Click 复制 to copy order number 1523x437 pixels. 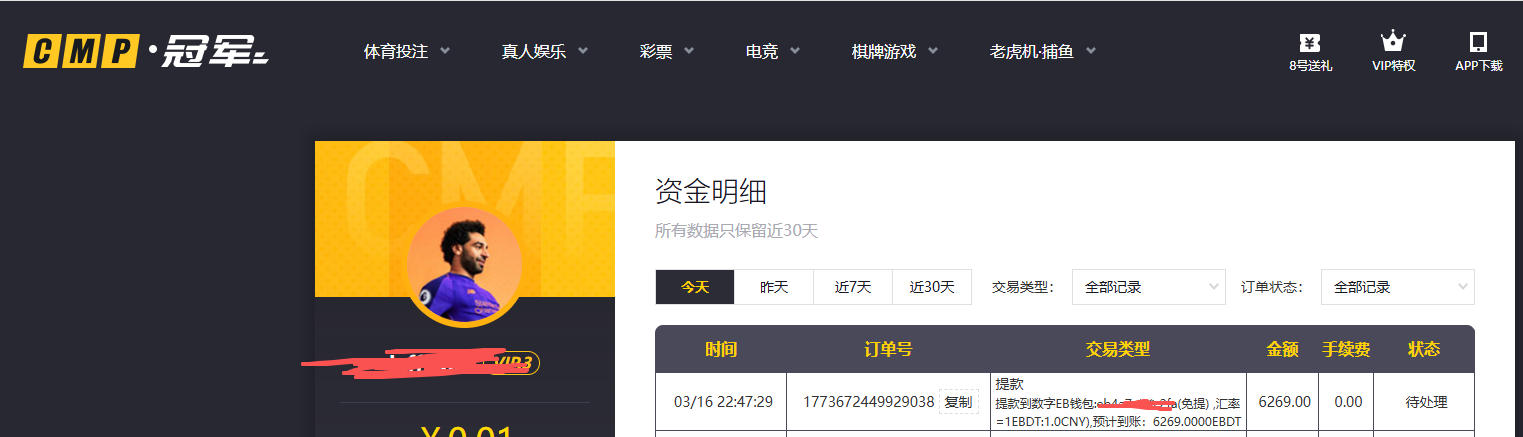click(x=958, y=402)
